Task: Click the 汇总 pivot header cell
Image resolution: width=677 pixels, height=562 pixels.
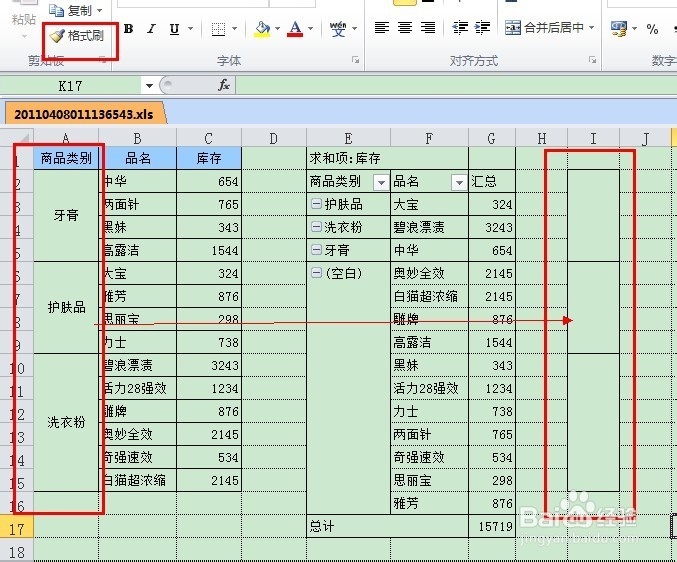Action: click(x=492, y=181)
